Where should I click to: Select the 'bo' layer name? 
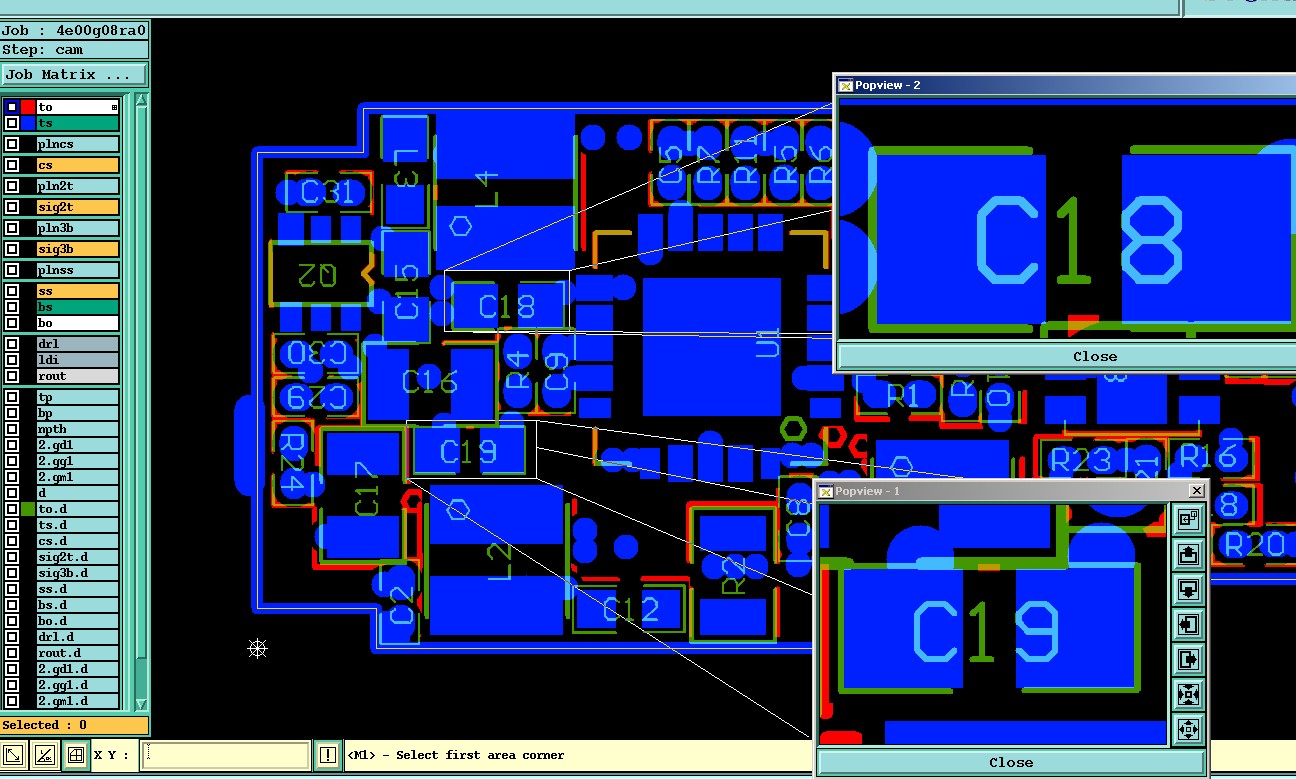tap(78, 323)
